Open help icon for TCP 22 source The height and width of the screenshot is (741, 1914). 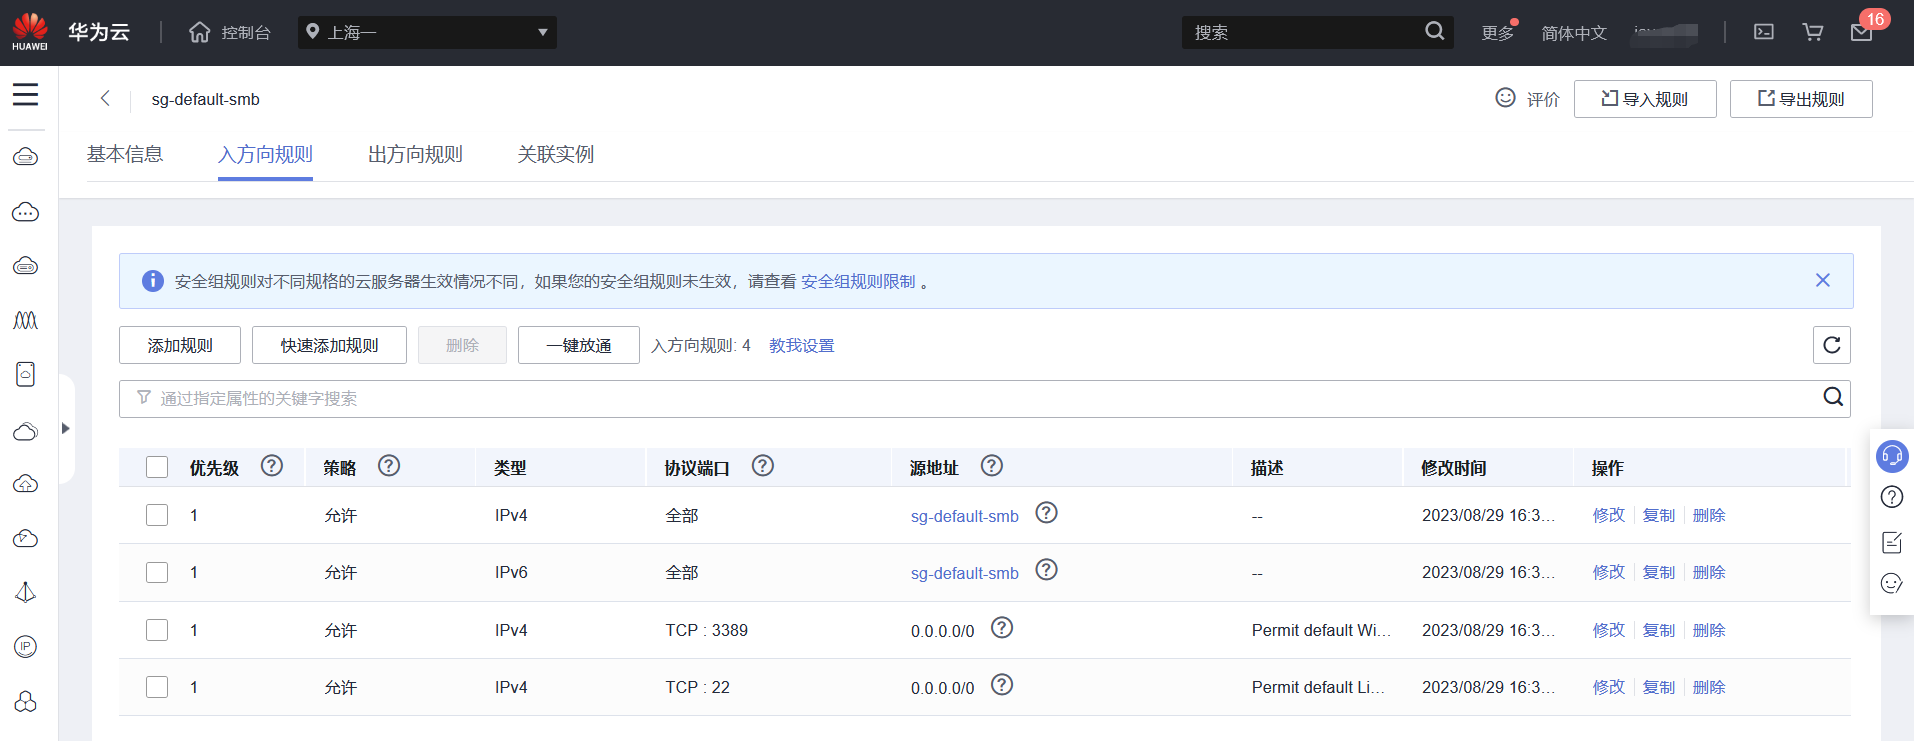(x=1002, y=685)
